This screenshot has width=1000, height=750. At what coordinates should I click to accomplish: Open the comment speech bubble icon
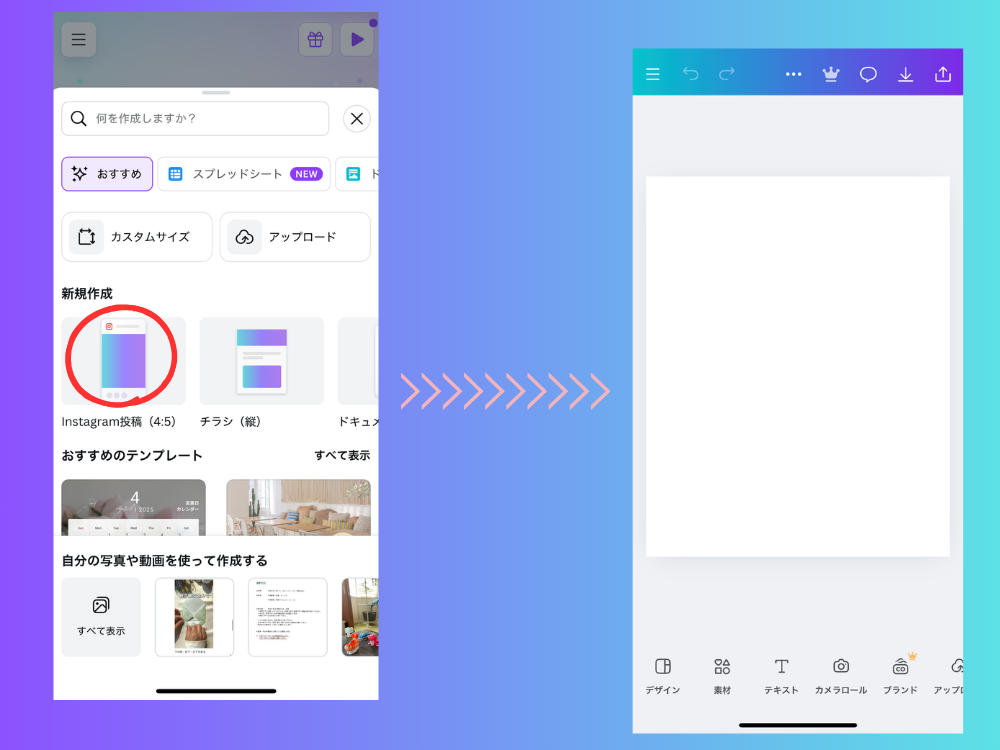point(868,74)
